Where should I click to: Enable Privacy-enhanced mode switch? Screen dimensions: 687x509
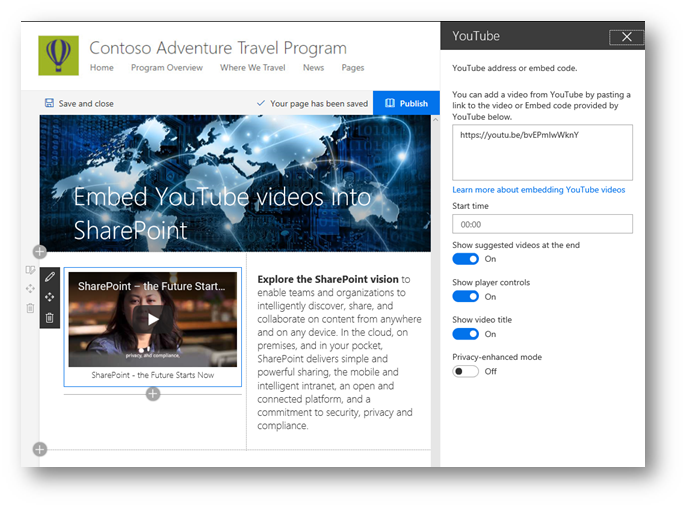(465, 371)
